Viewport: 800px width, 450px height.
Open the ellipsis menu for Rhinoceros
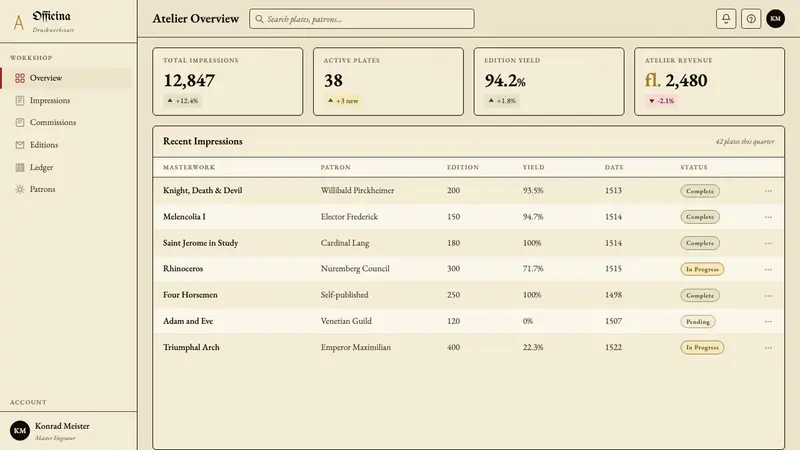point(768,269)
